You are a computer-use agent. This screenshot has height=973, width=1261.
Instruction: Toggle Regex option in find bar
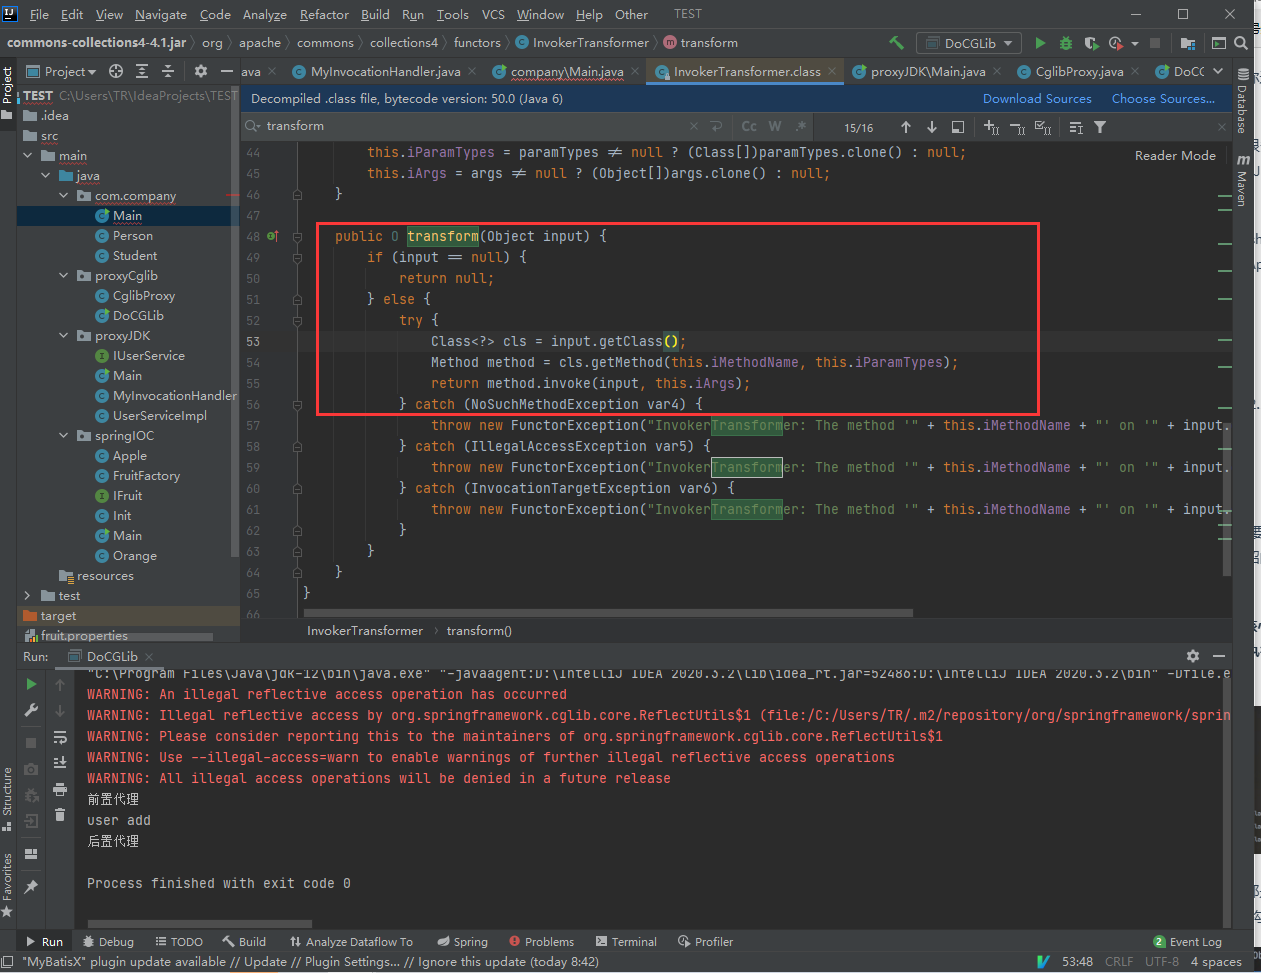pyautogui.click(x=801, y=126)
